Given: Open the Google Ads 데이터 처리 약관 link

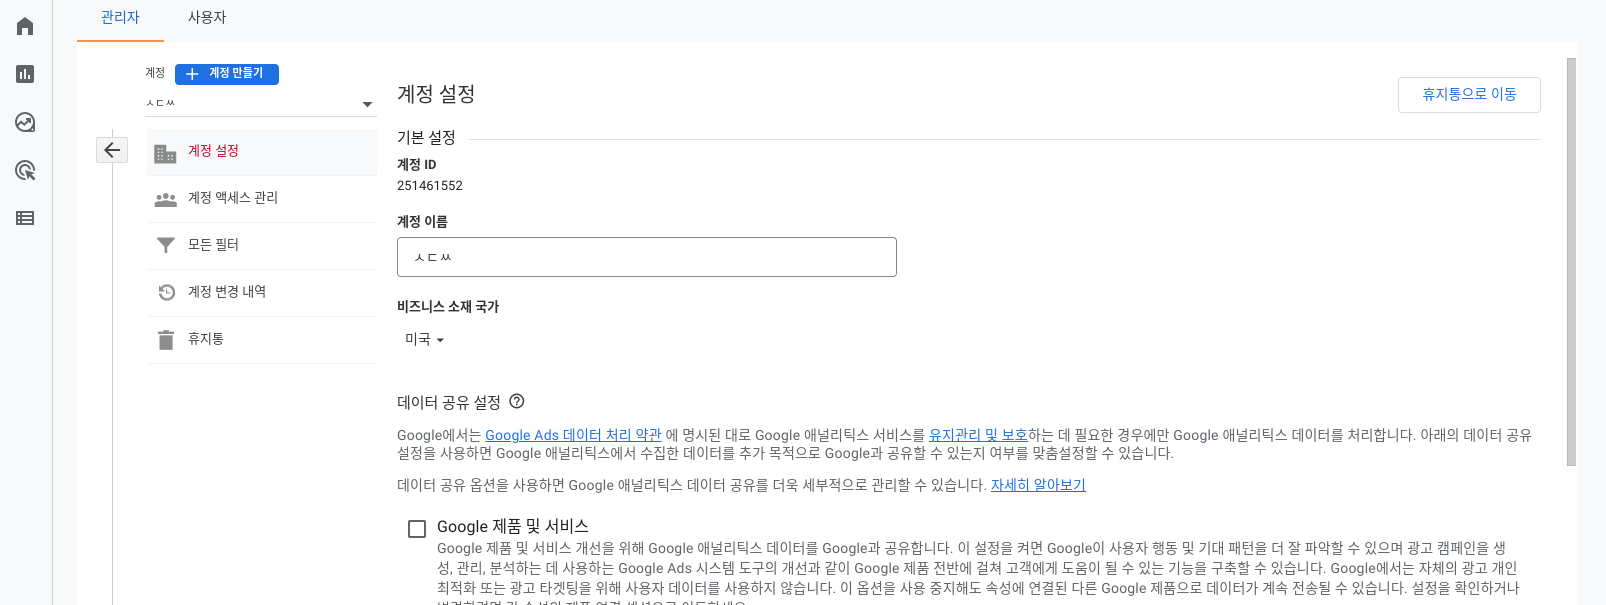Looking at the screenshot, I should click(x=573, y=435).
